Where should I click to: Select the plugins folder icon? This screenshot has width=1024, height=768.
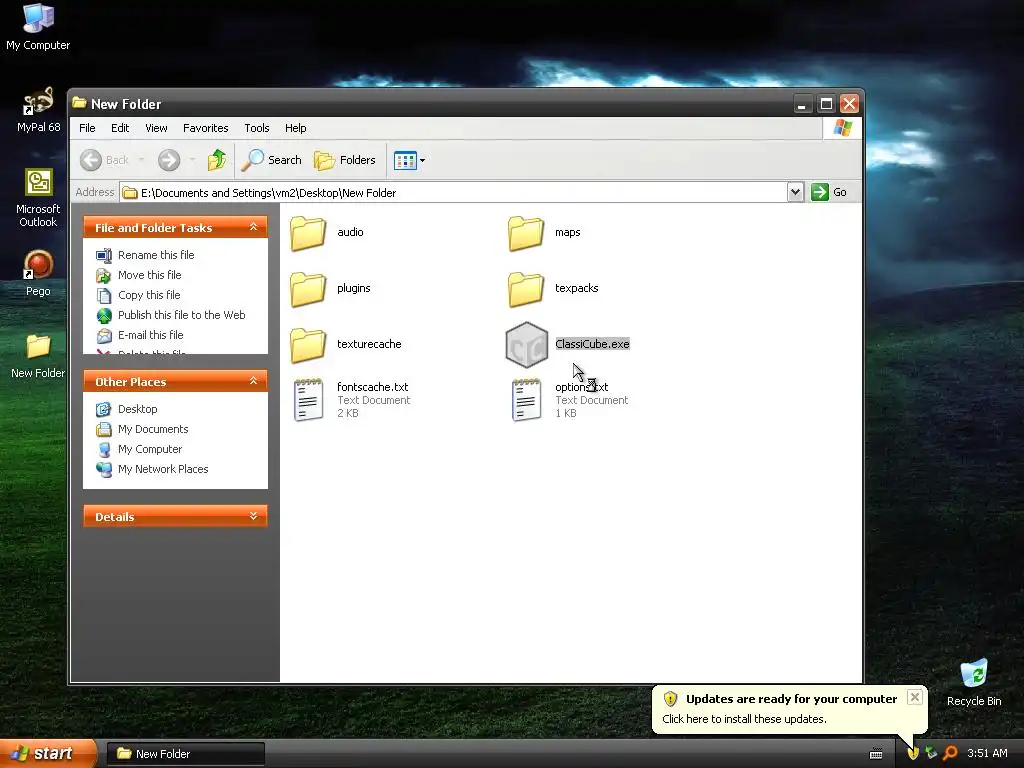pos(308,289)
